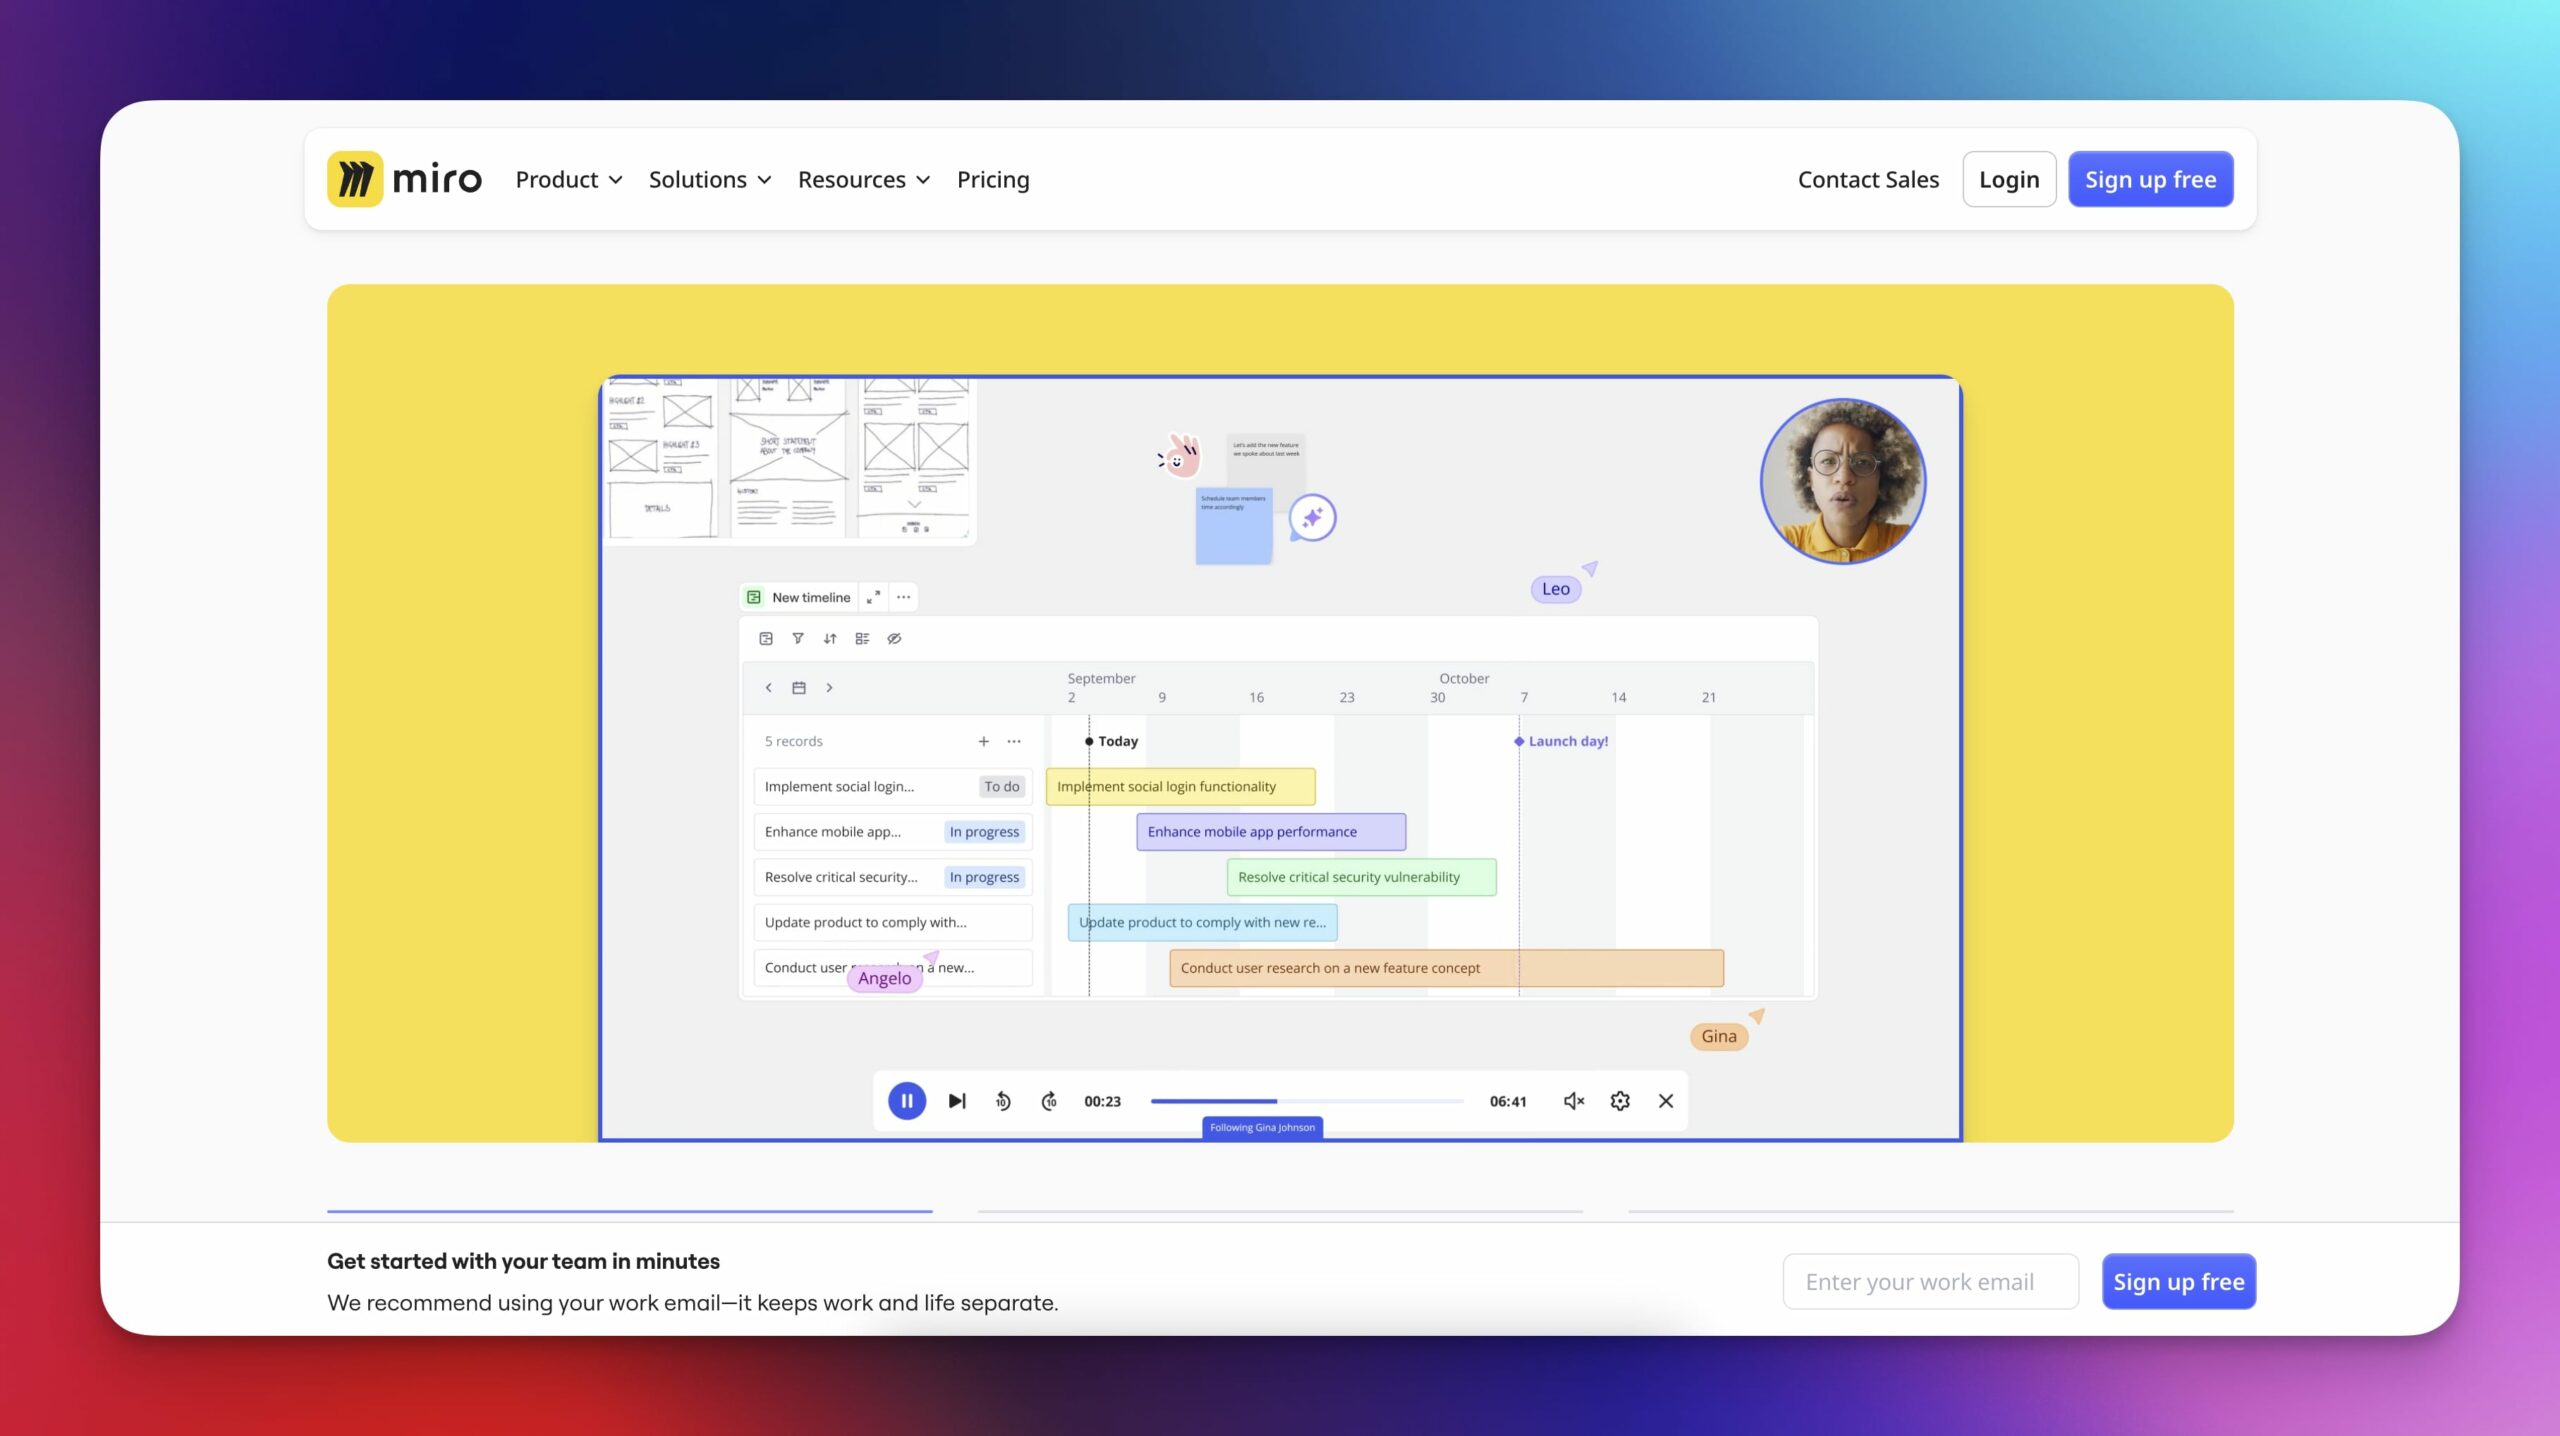Hide fields using the eye-slash icon

coord(894,638)
